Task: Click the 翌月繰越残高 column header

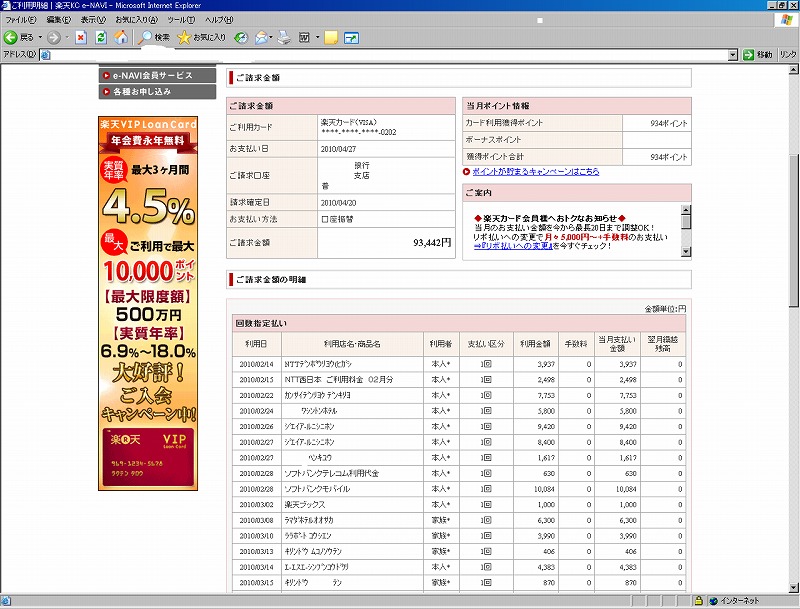Action: pos(662,344)
